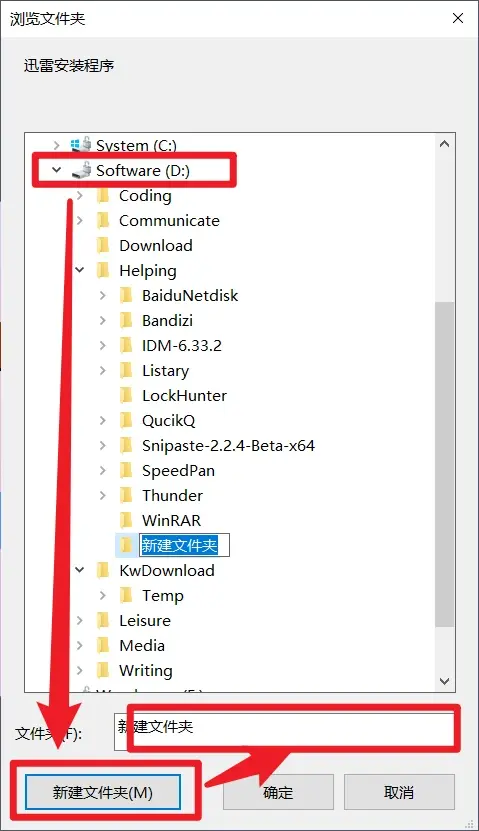Image resolution: width=479 pixels, height=831 pixels.
Task: Click the LockHunter folder icon
Action: [126, 395]
